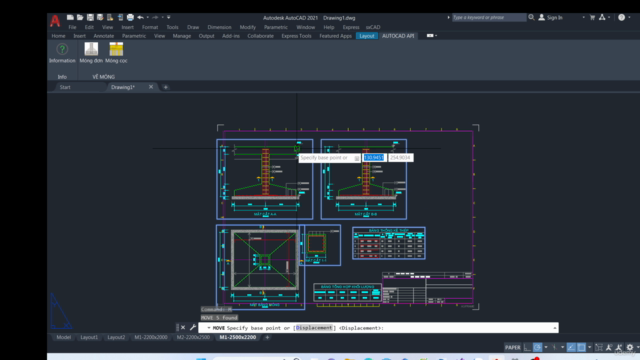Click the Open file icon in quick access toolbar
The width and height of the screenshot is (640, 360).
(x=80, y=18)
